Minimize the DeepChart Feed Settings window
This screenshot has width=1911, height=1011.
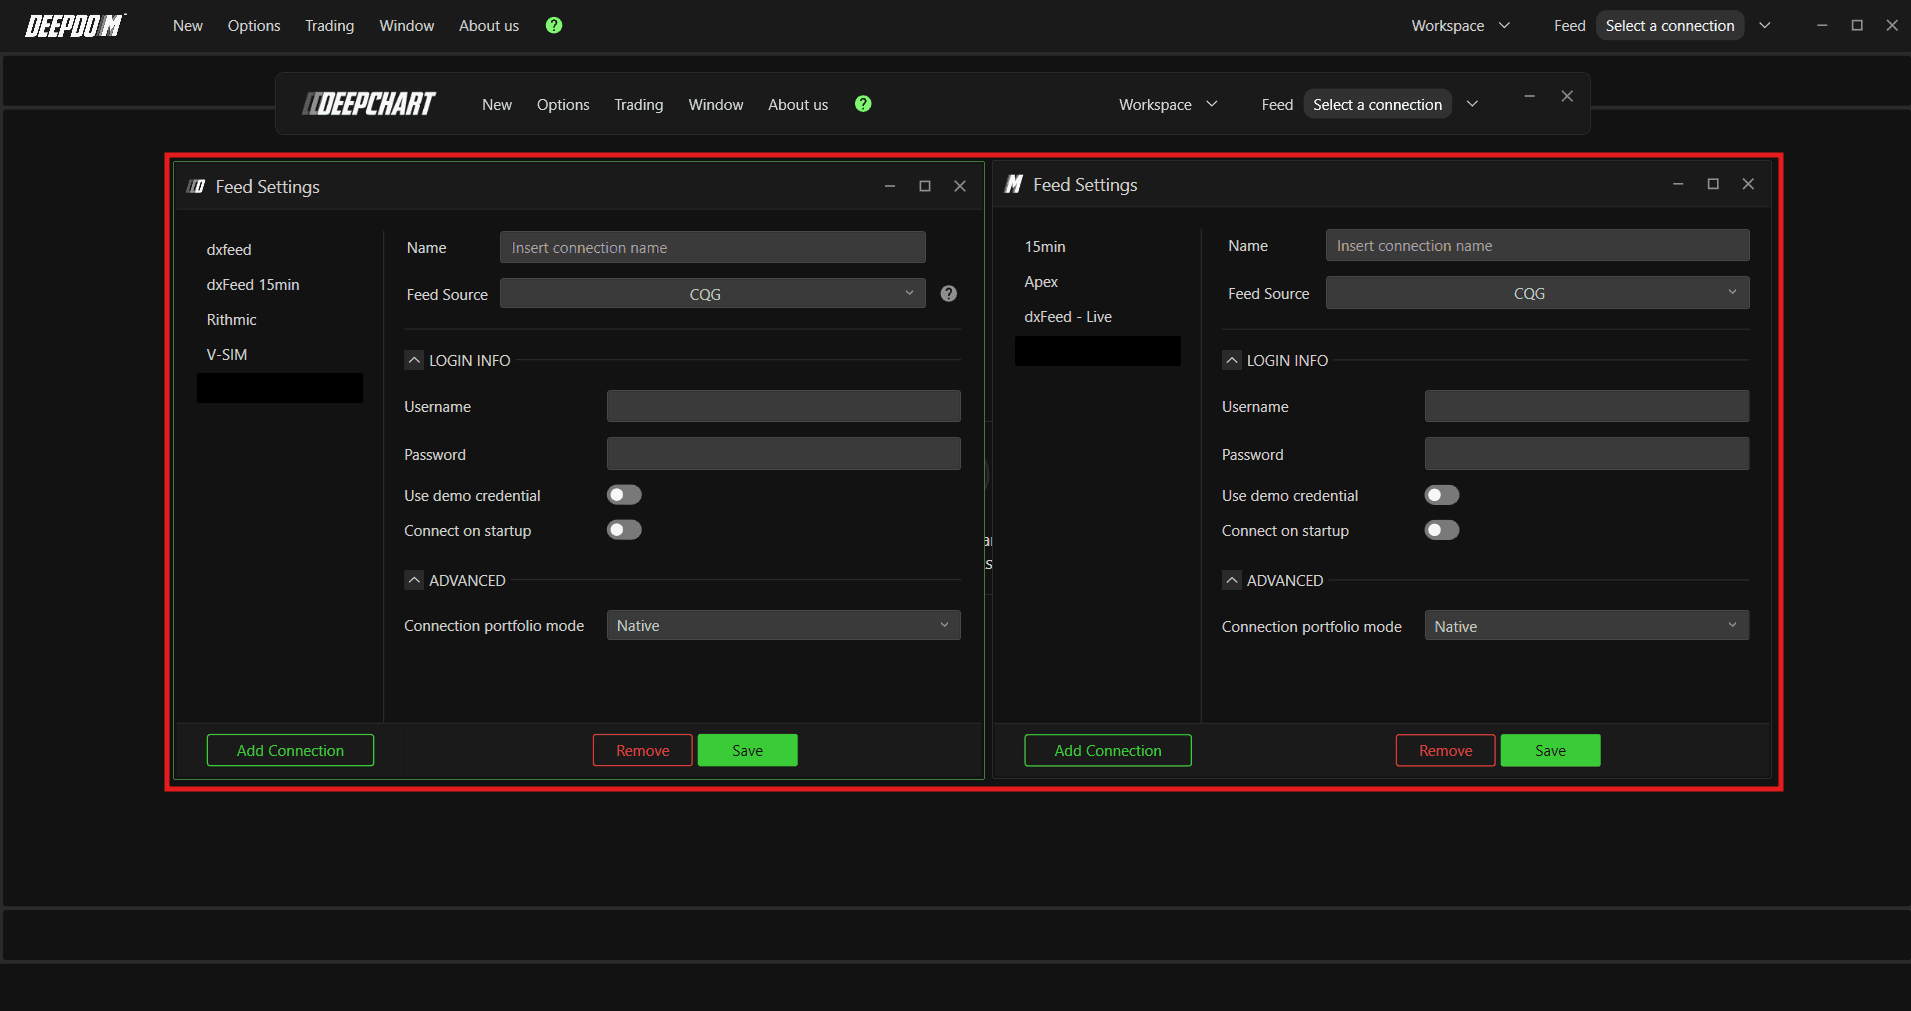pyautogui.click(x=890, y=186)
